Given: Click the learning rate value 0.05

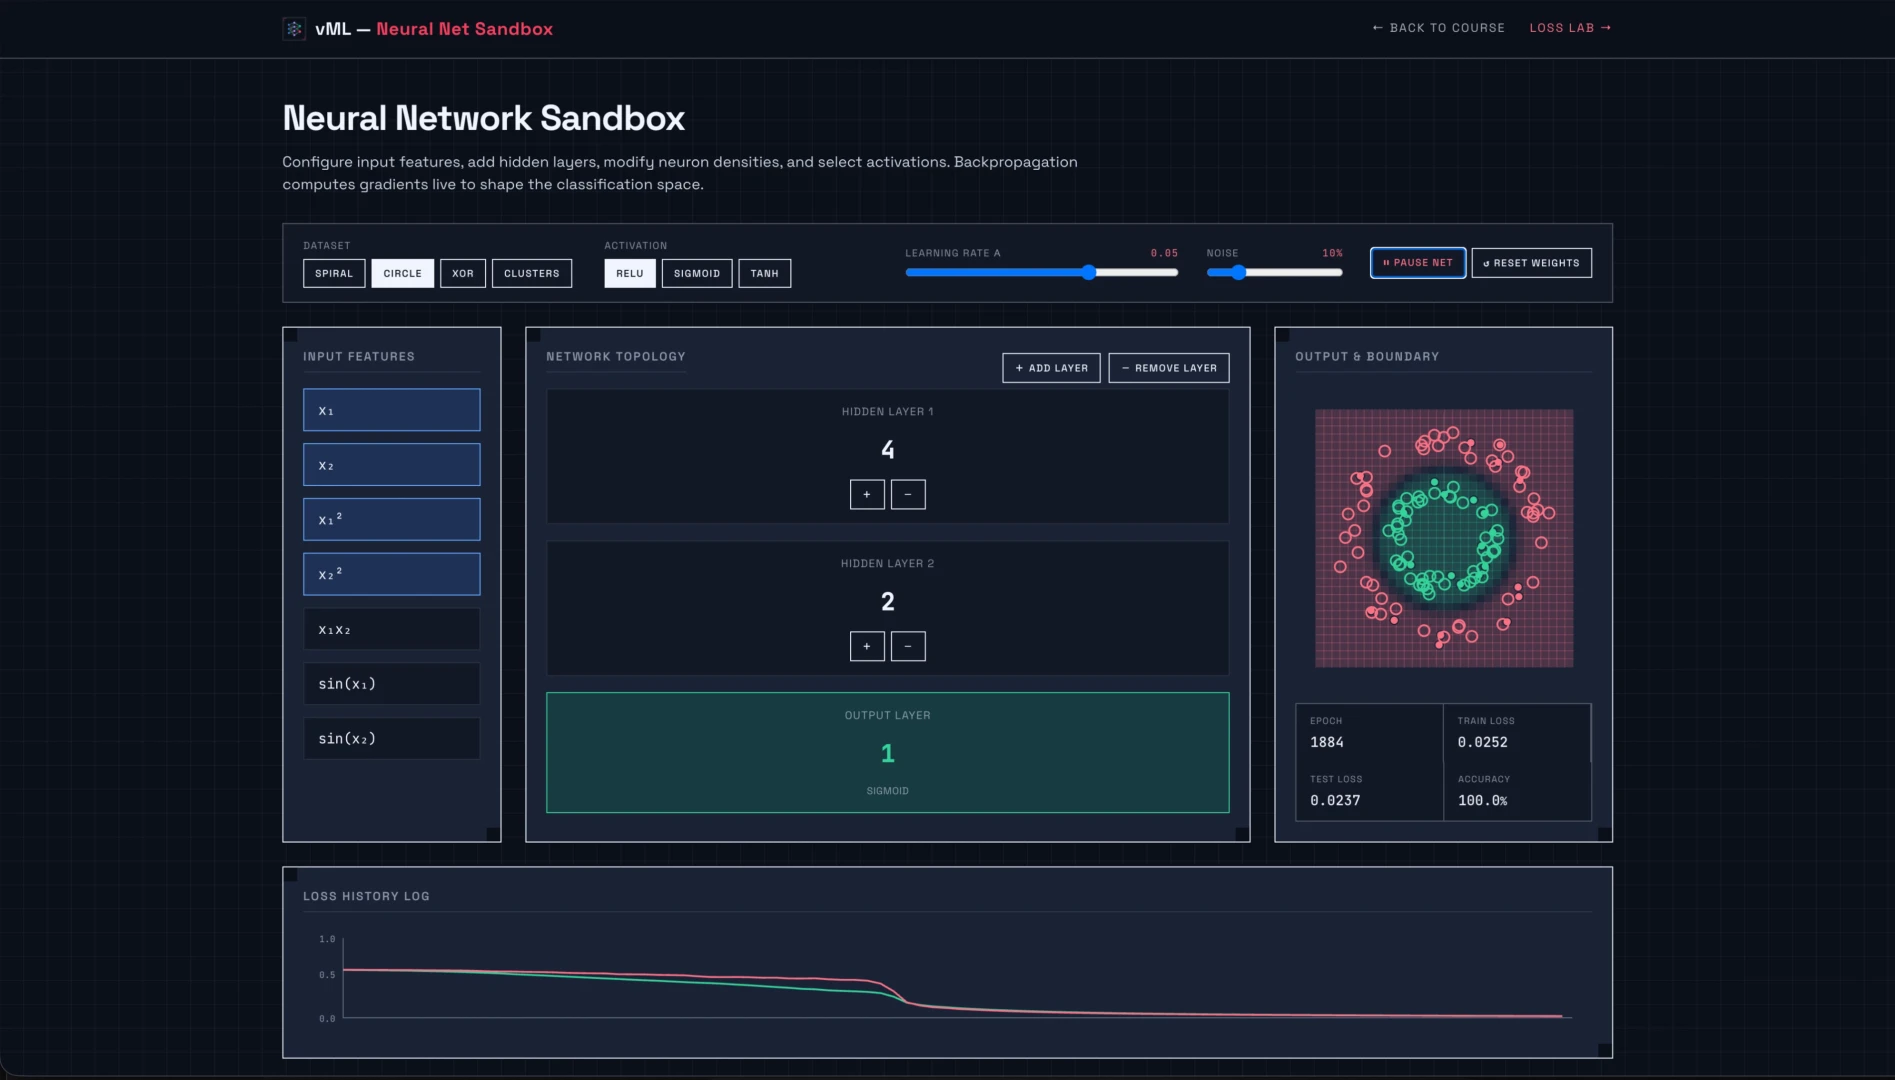Looking at the screenshot, I should point(1164,253).
